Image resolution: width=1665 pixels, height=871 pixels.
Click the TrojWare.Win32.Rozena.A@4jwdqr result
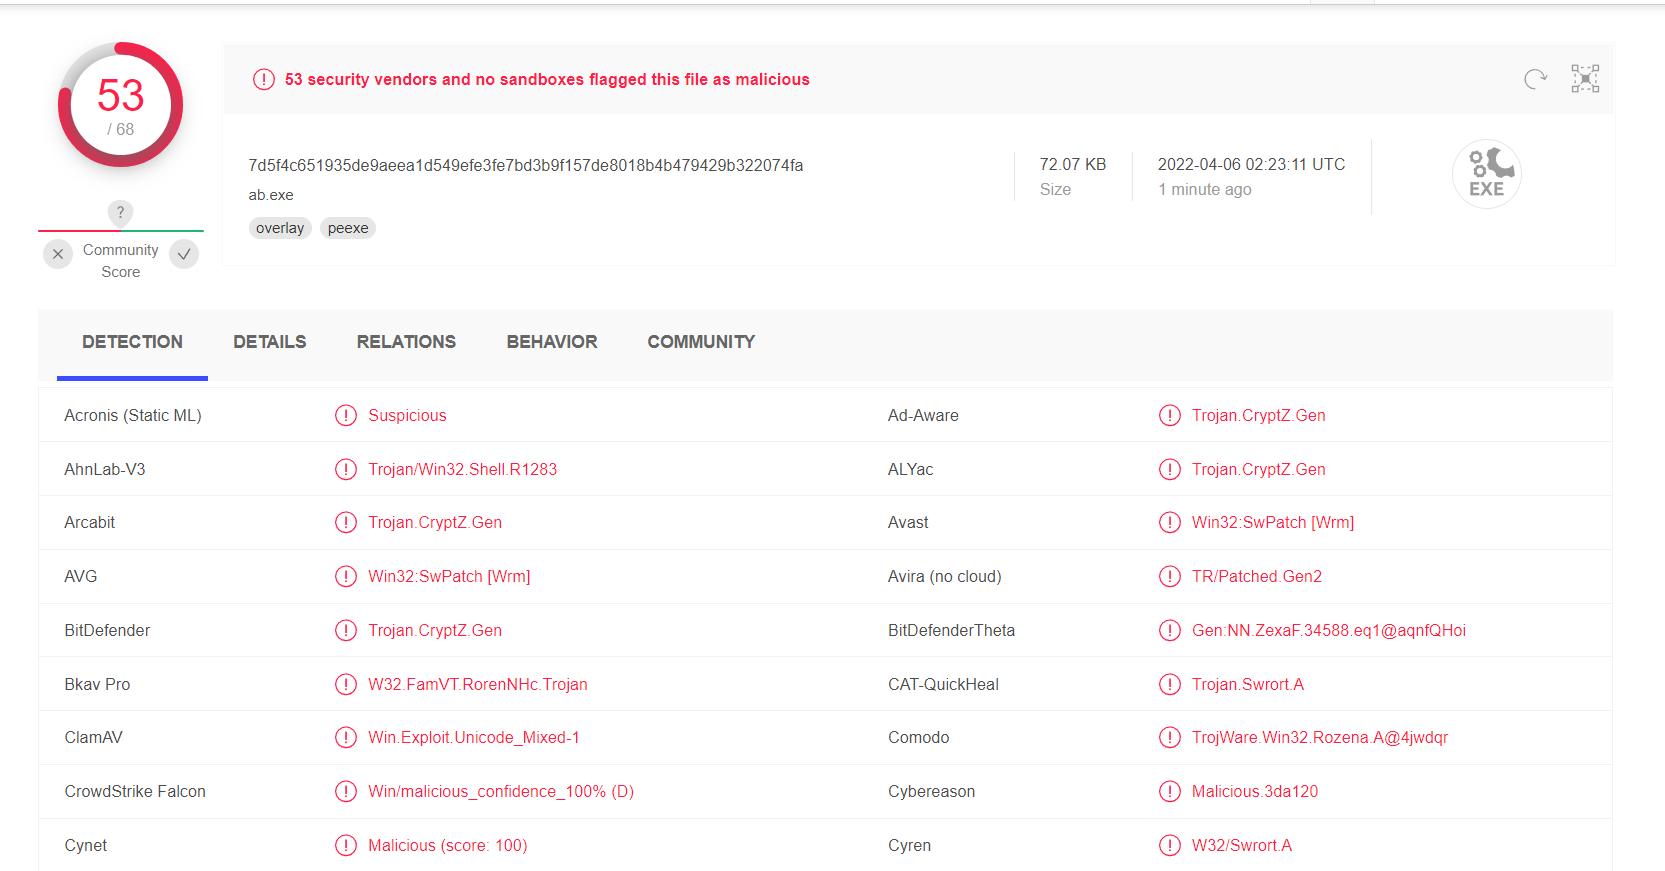pyautogui.click(x=1320, y=737)
